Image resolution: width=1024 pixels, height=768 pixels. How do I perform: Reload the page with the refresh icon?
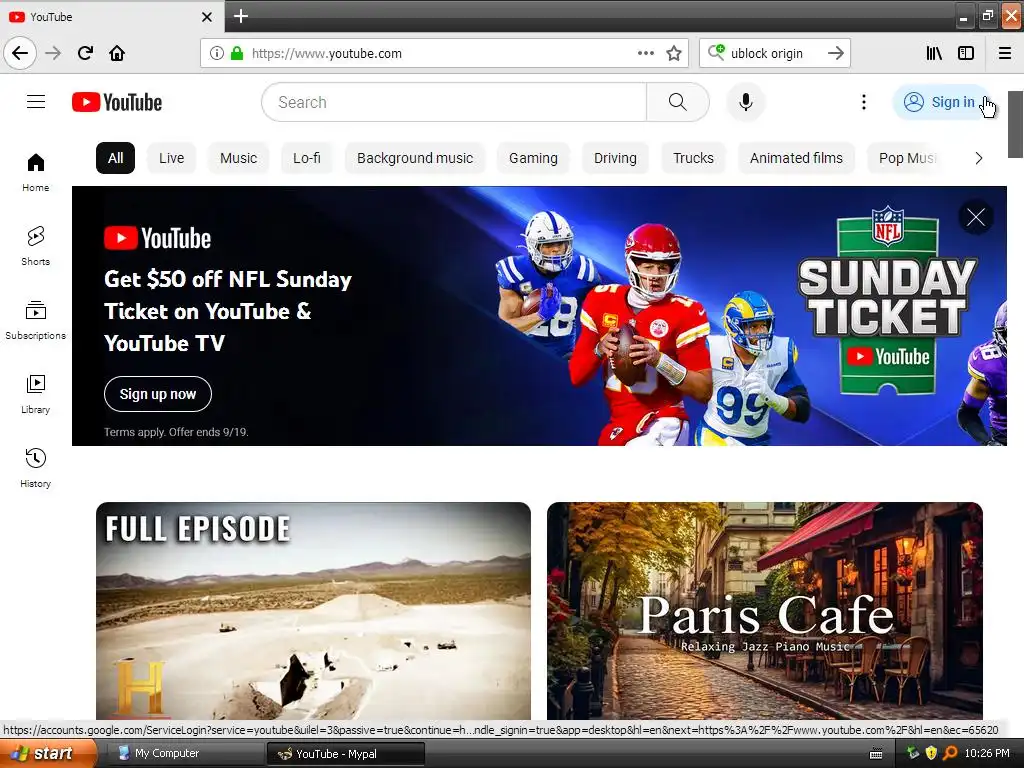click(x=85, y=53)
